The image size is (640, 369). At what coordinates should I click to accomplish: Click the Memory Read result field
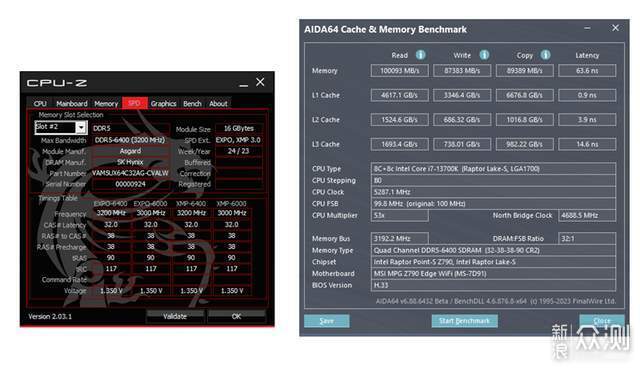400,71
